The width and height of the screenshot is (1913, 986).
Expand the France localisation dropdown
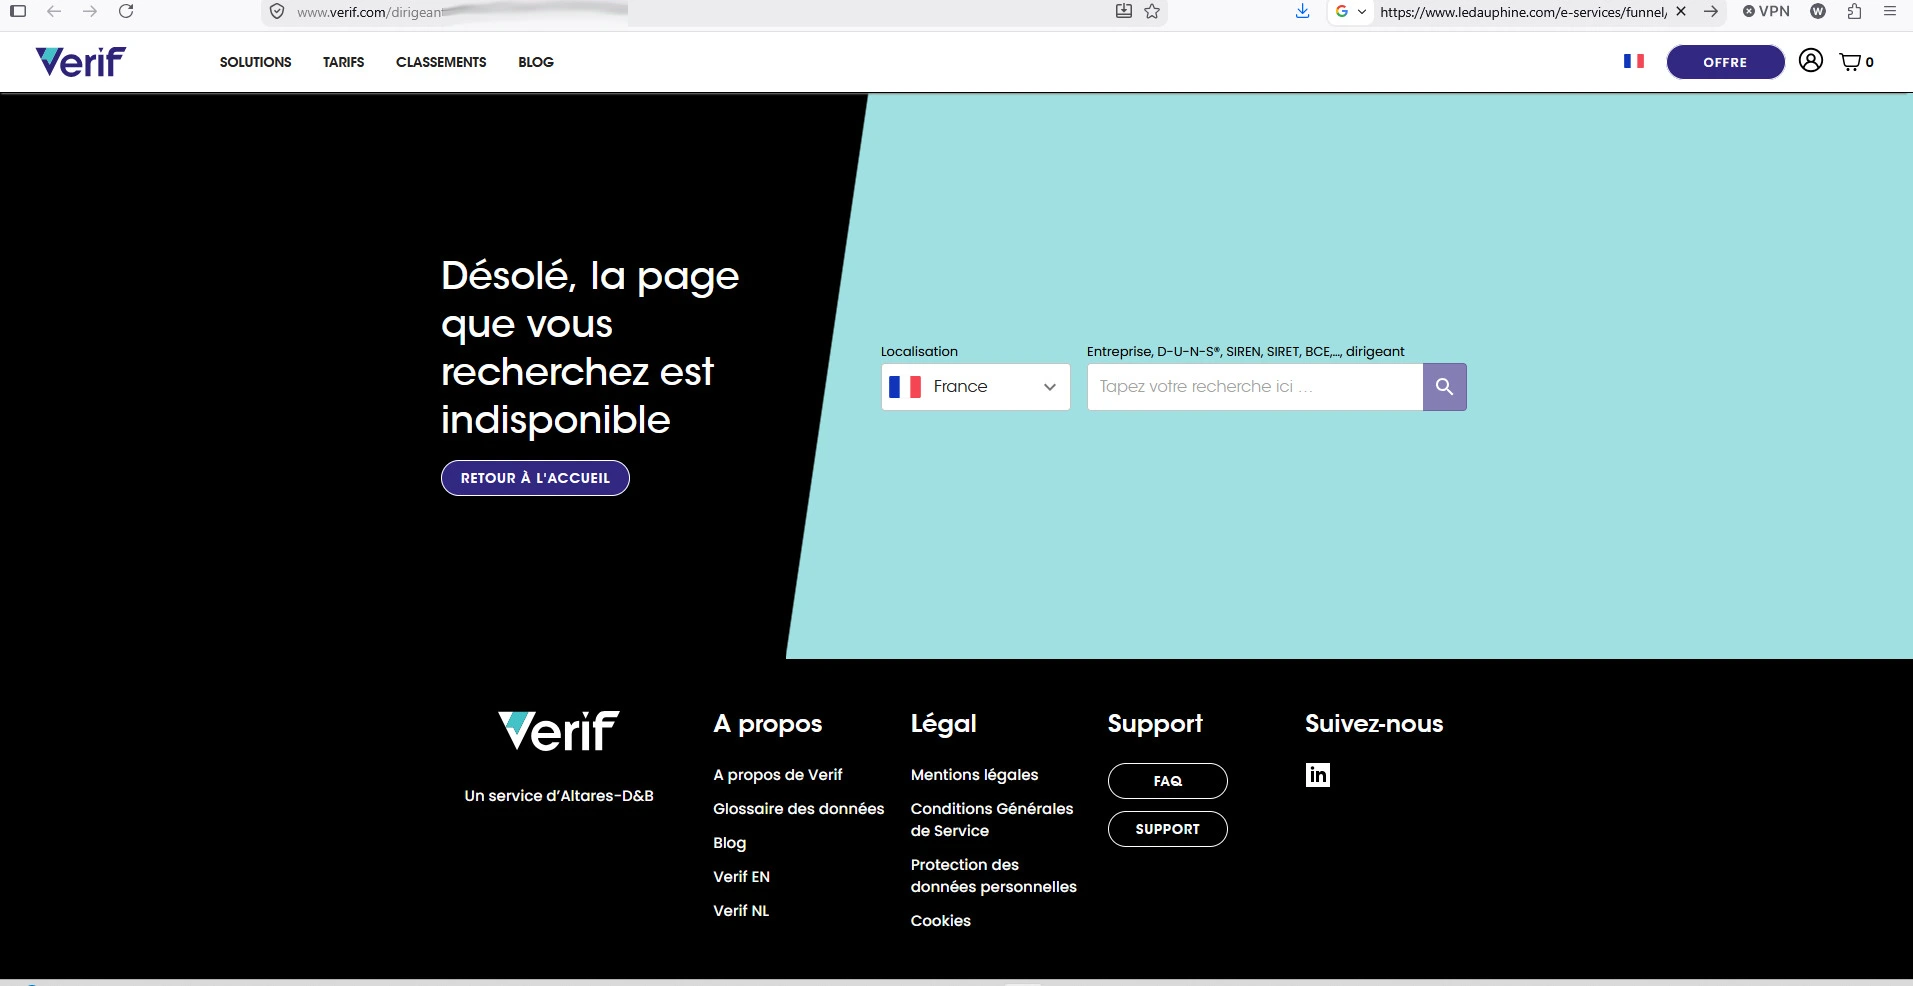pyautogui.click(x=976, y=387)
